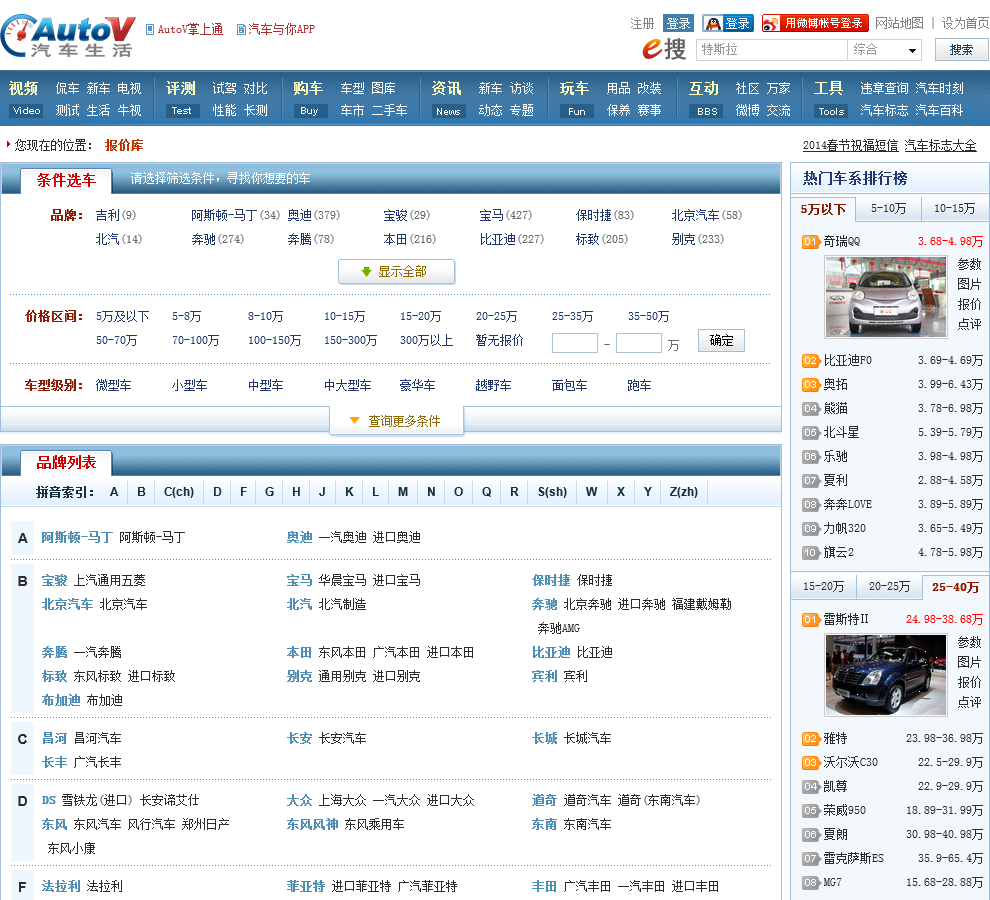Open the search category 综合 dropdown
Image resolution: width=990 pixels, height=900 pixels.
[884, 50]
